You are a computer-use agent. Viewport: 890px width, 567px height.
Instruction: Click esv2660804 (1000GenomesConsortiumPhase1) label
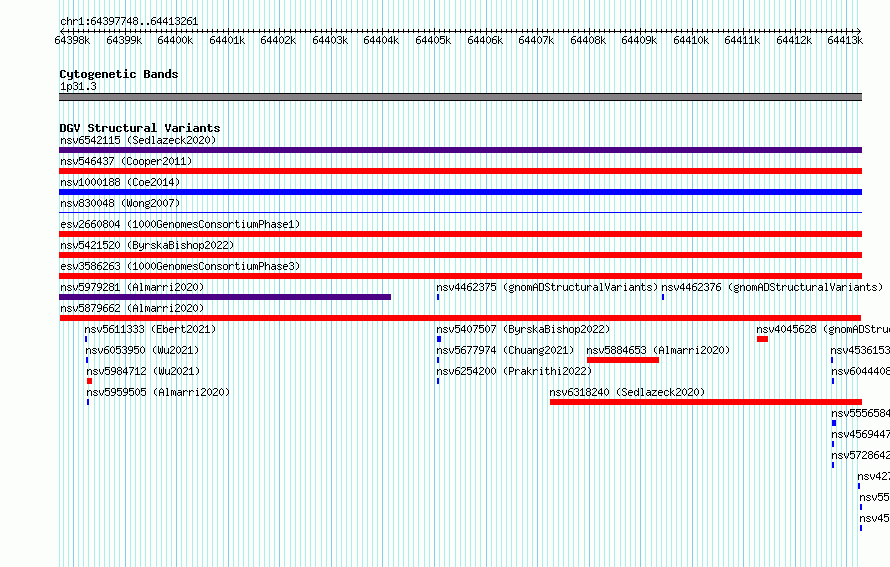tap(180, 224)
